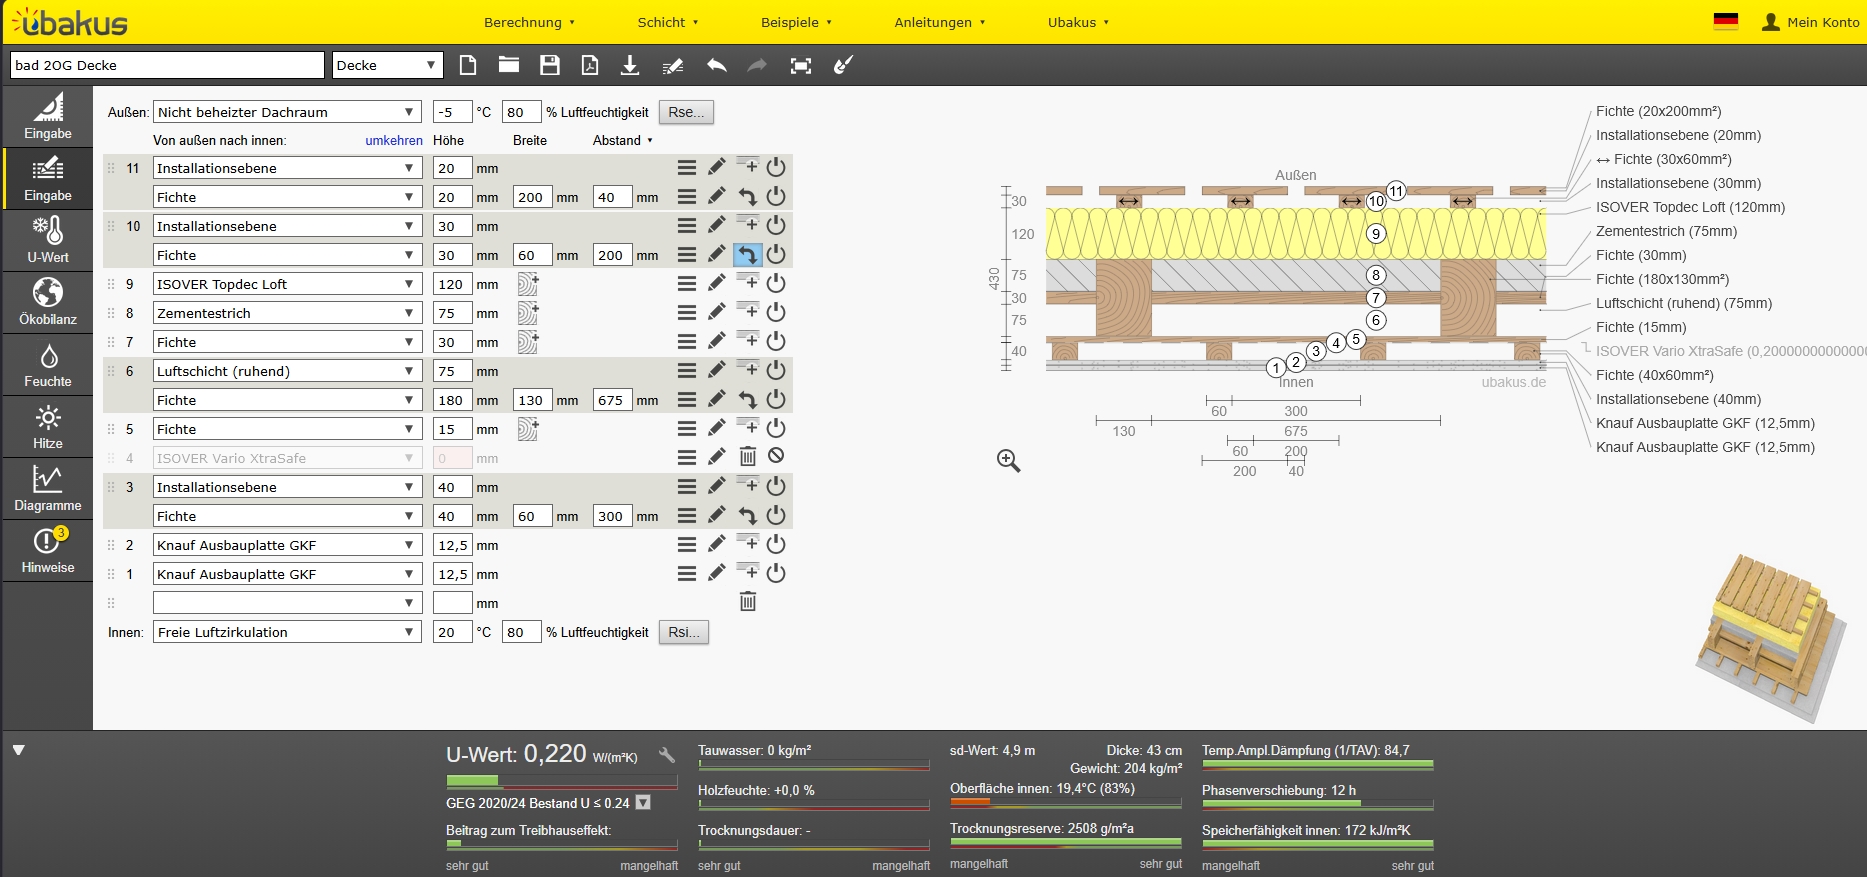Open the Anleitungen menu

pyautogui.click(x=939, y=22)
